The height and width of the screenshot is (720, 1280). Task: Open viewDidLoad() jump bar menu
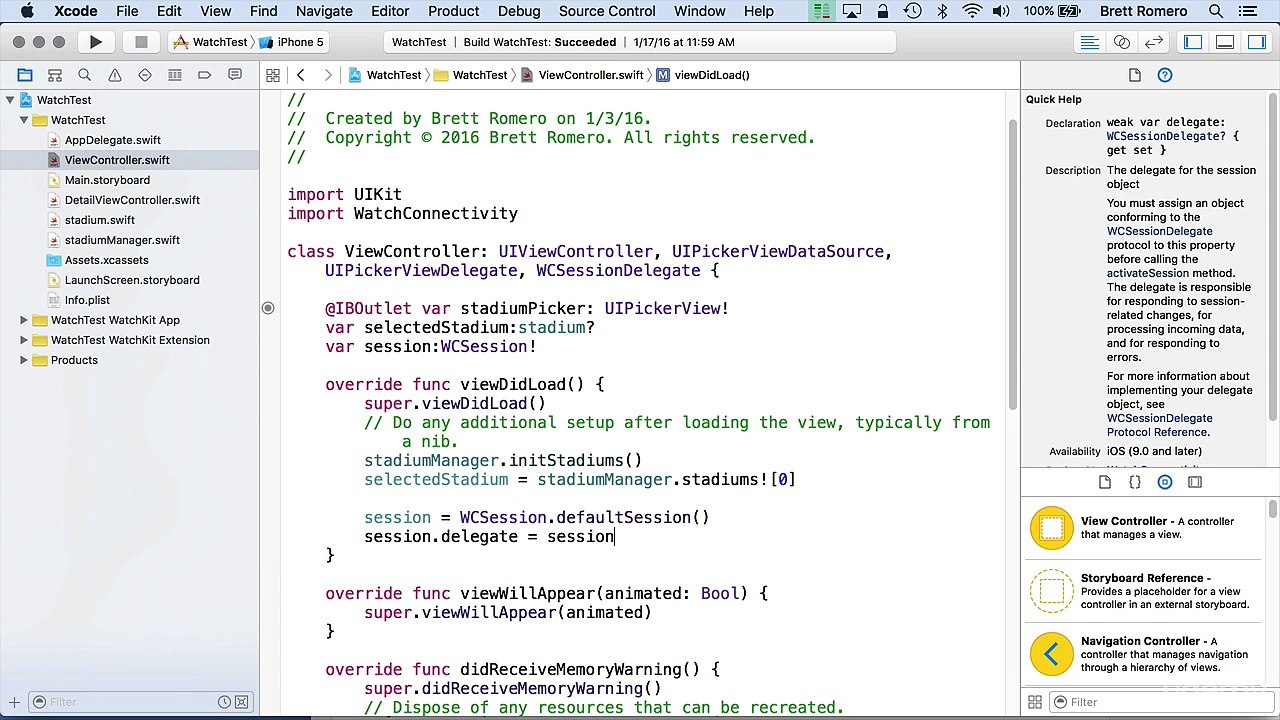click(x=703, y=75)
